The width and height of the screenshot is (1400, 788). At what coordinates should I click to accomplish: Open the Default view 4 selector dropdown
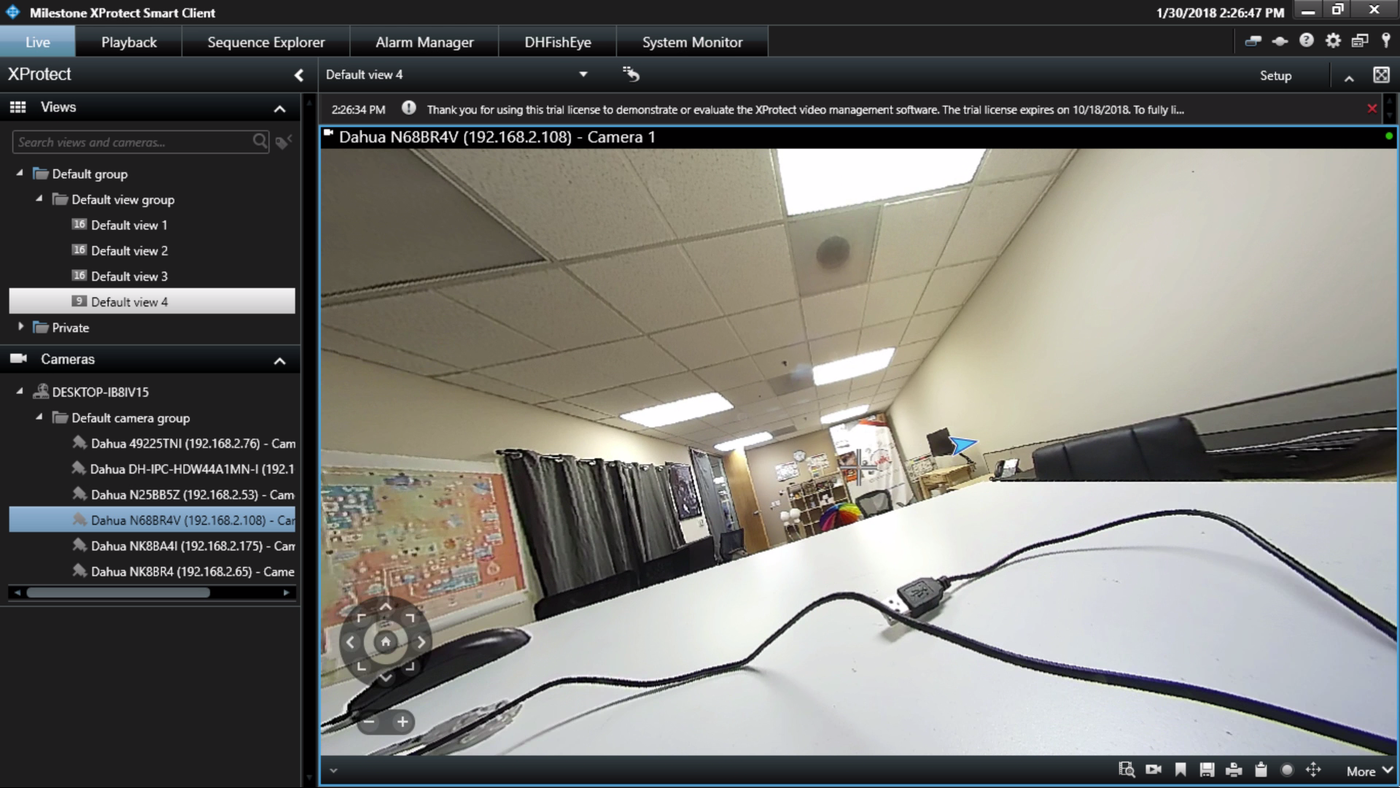[x=583, y=75]
